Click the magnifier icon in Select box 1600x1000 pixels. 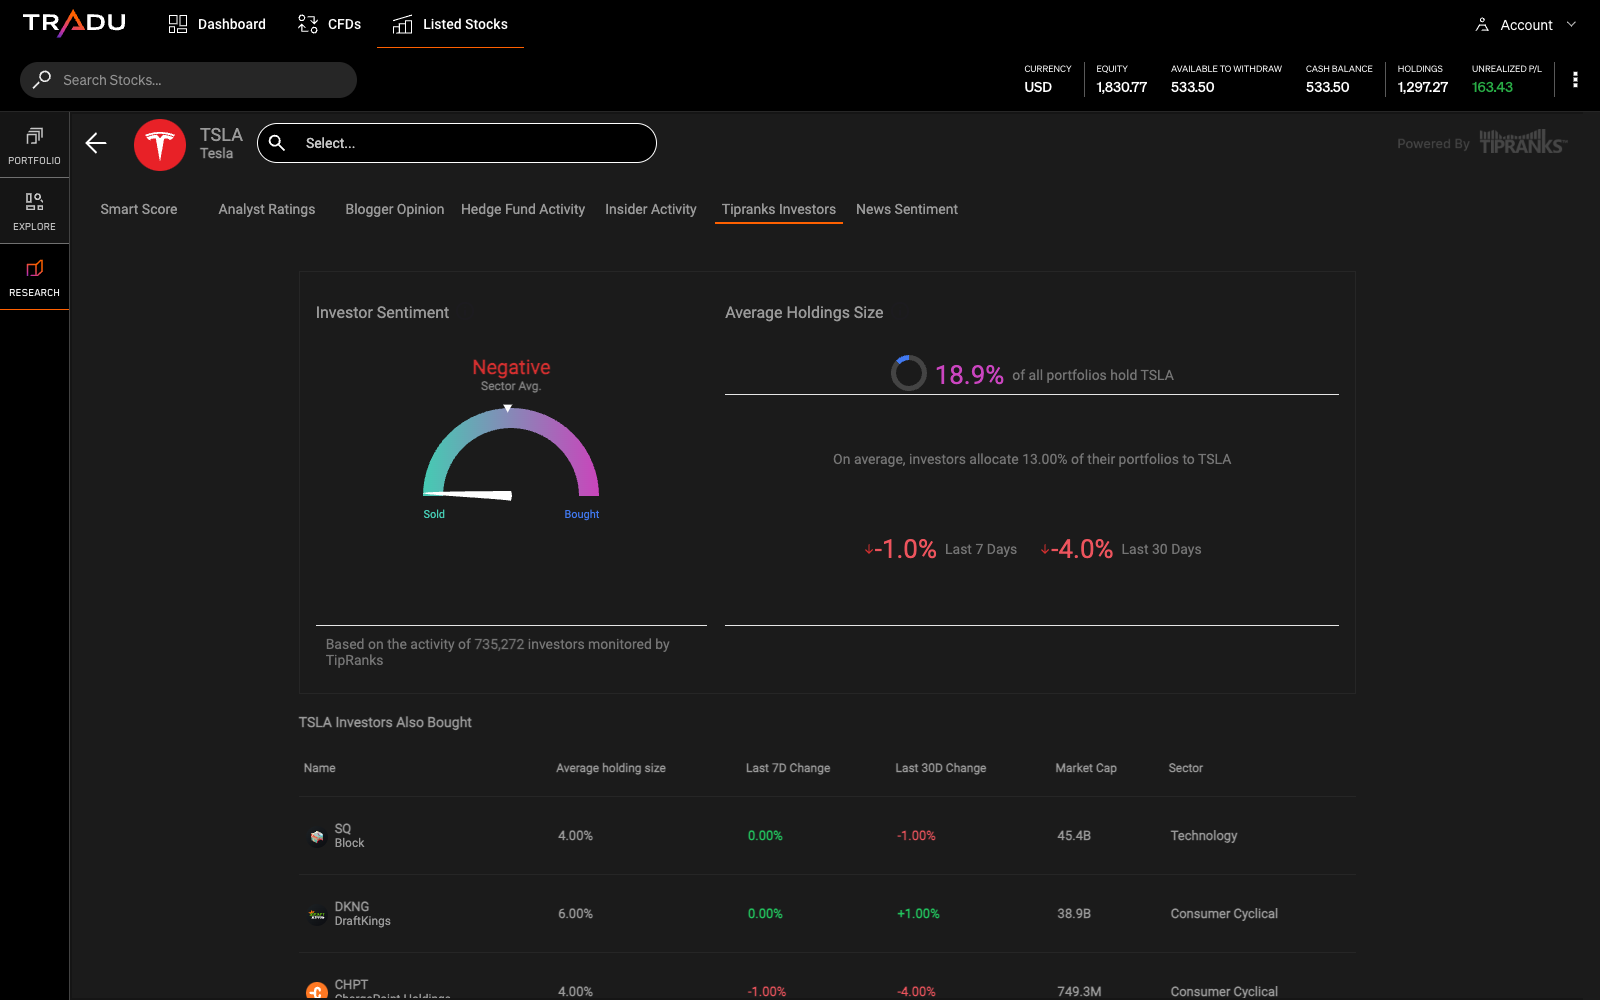click(x=277, y=143)
